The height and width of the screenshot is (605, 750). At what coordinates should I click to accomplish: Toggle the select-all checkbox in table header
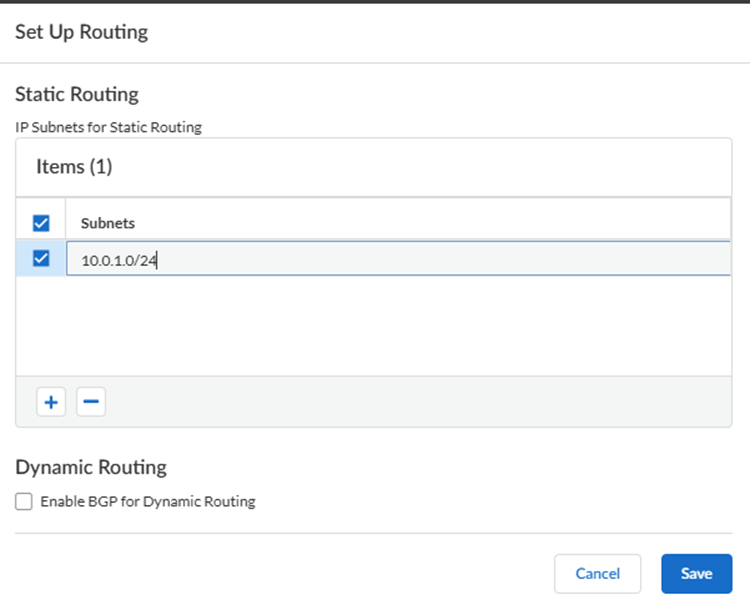tap(42, 222)
